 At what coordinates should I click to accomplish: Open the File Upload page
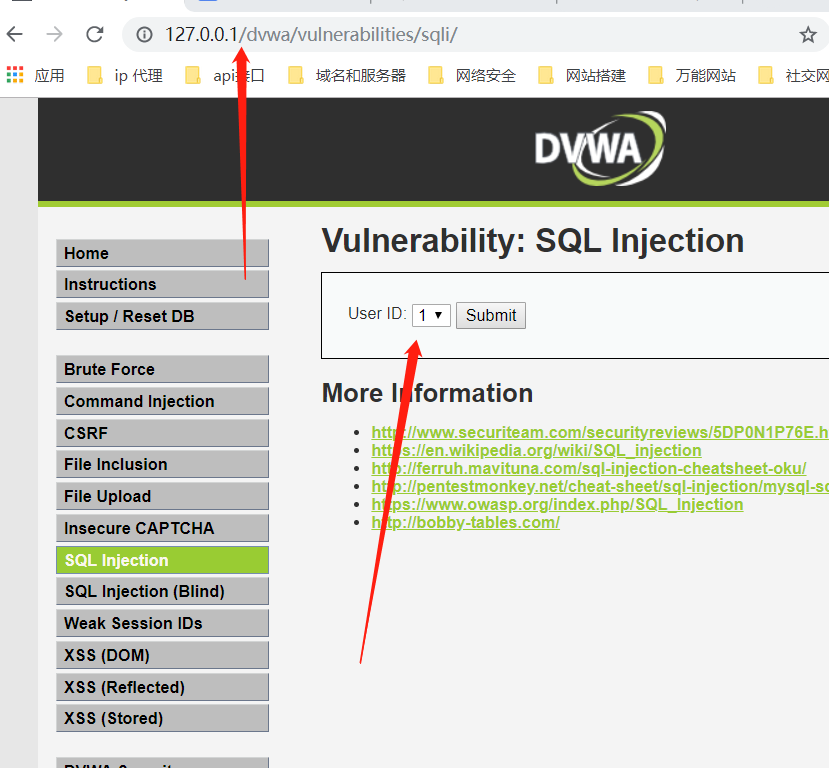[x=162, y=496]
